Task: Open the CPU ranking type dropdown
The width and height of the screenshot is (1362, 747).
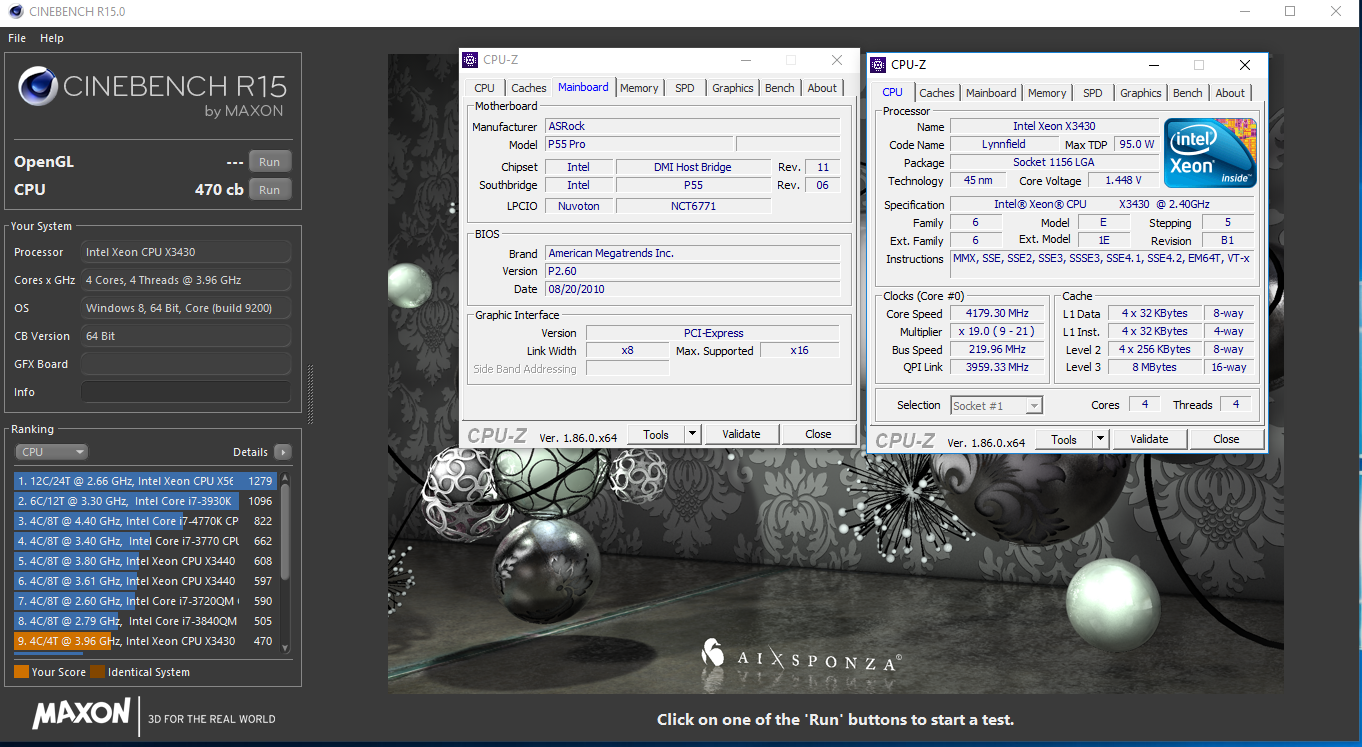Action: click(x=51, y=452)
